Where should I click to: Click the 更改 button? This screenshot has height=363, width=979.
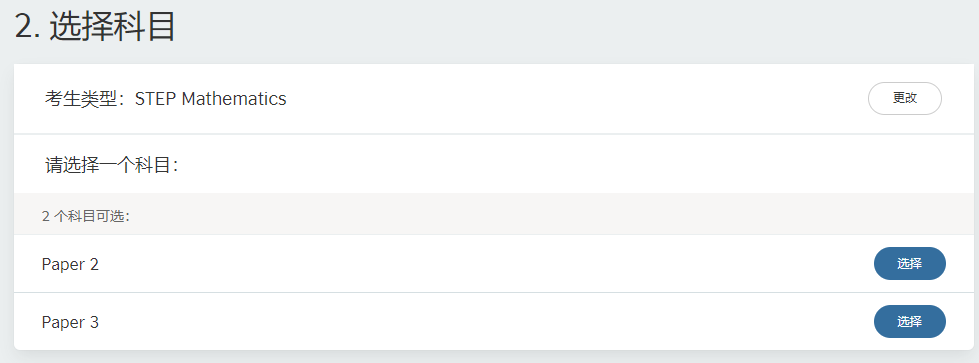click(904, 99)
